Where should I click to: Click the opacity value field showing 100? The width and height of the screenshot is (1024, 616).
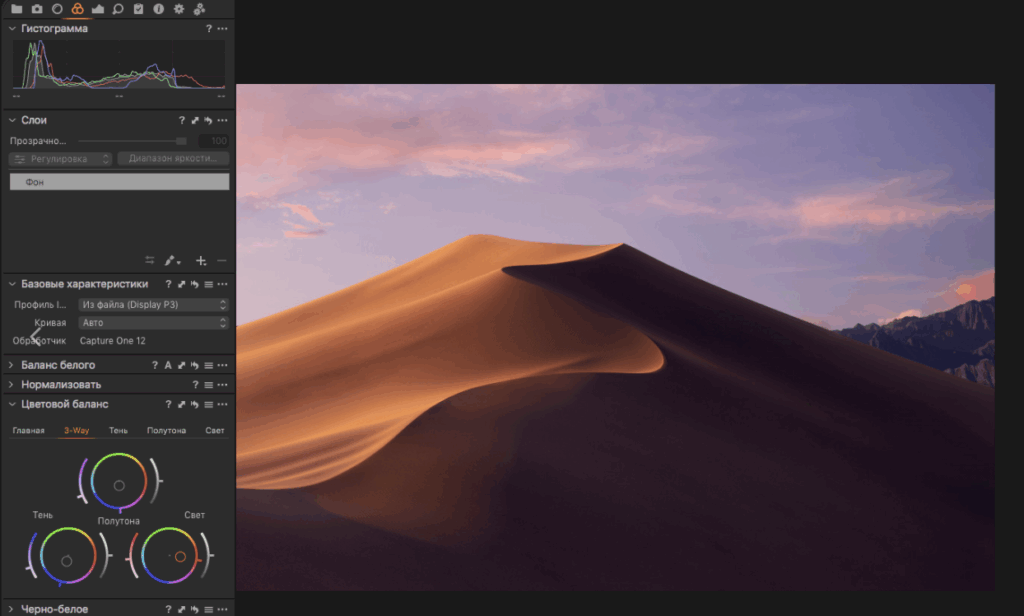213,141
